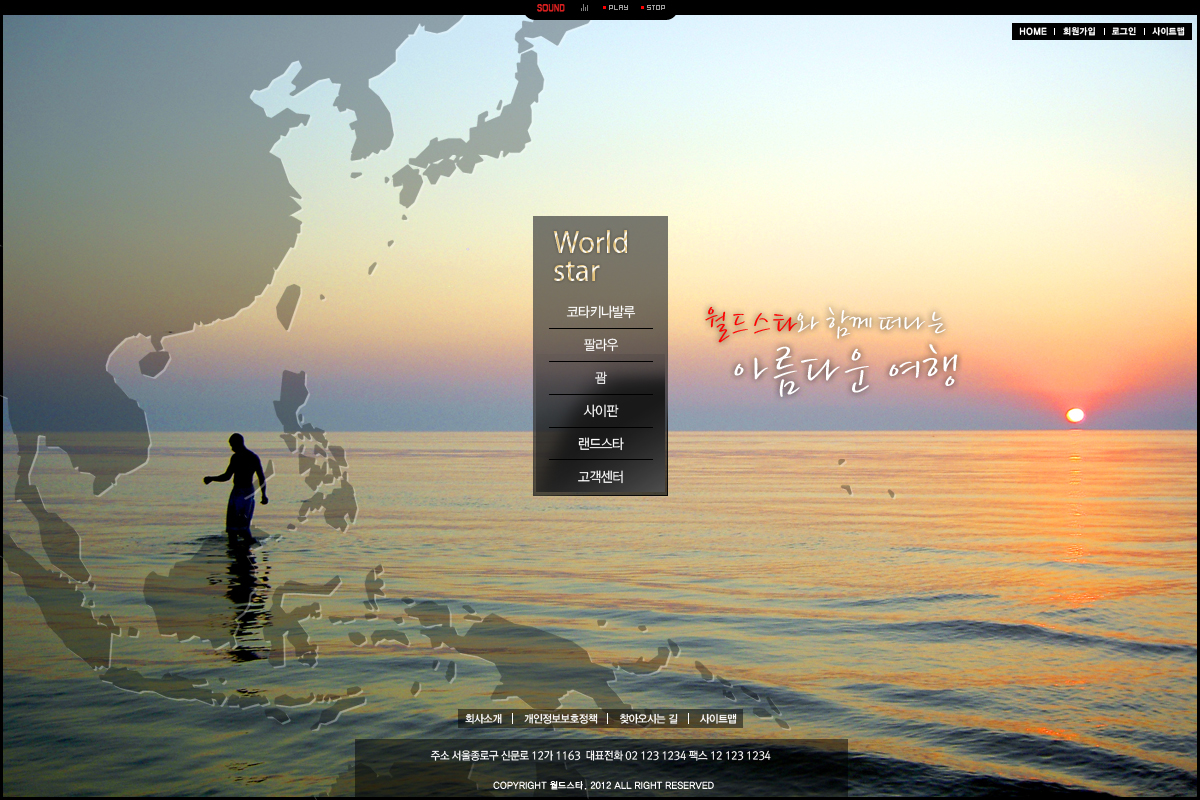Open 사이트맵 in the top-right menu
This screenshot has height=800, width=1200.
[1168, 32]
